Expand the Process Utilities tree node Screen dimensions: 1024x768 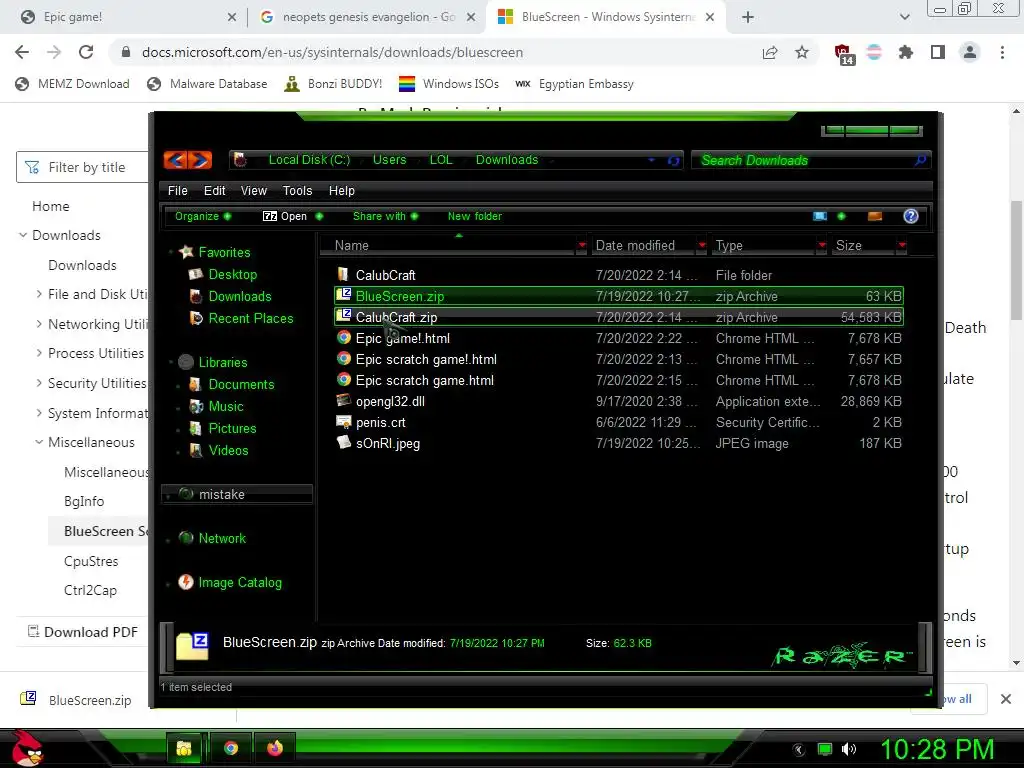(39, 353)
